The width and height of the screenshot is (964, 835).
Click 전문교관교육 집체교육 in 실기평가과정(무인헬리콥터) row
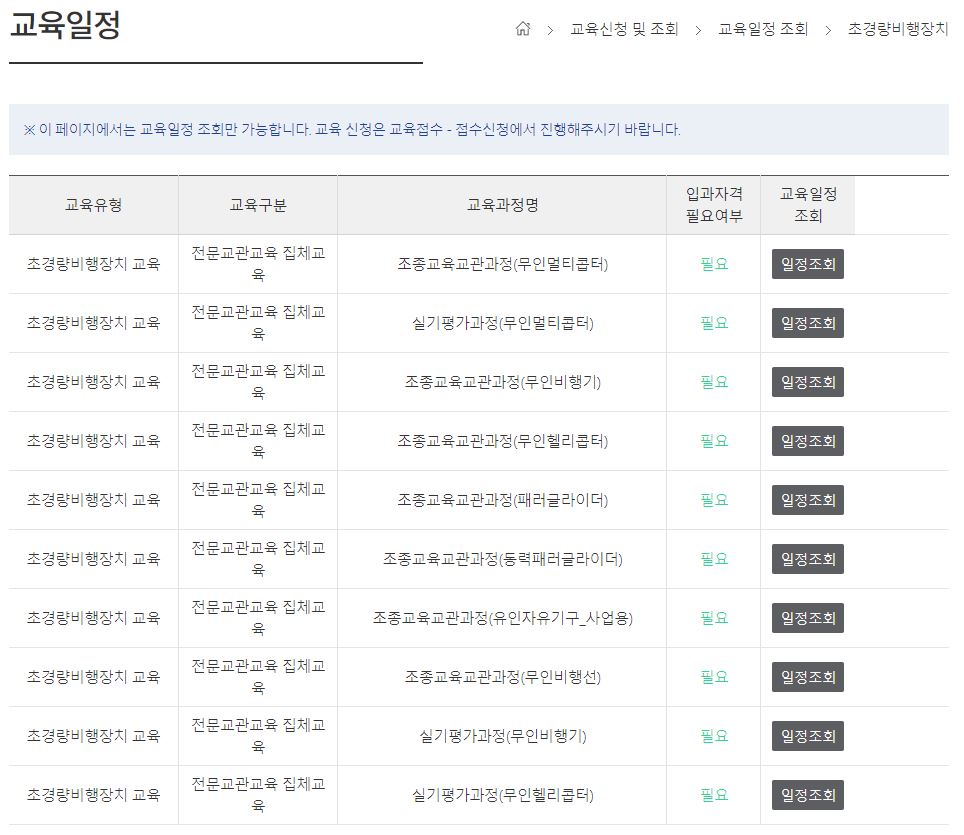(x=258, y=794)
